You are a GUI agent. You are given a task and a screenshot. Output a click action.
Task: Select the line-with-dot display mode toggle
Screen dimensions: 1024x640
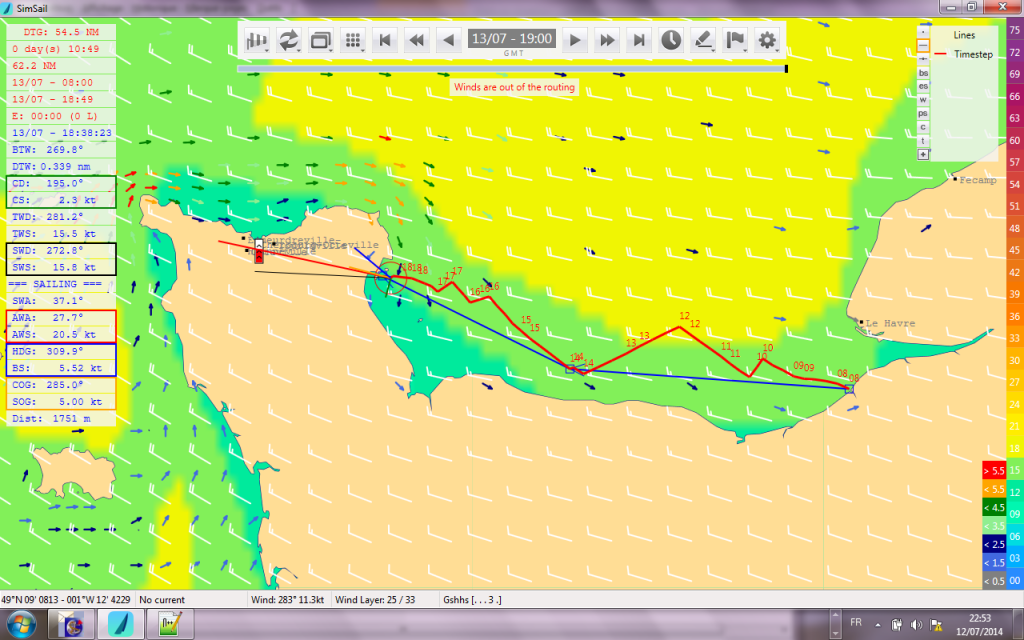click(923, 59)
